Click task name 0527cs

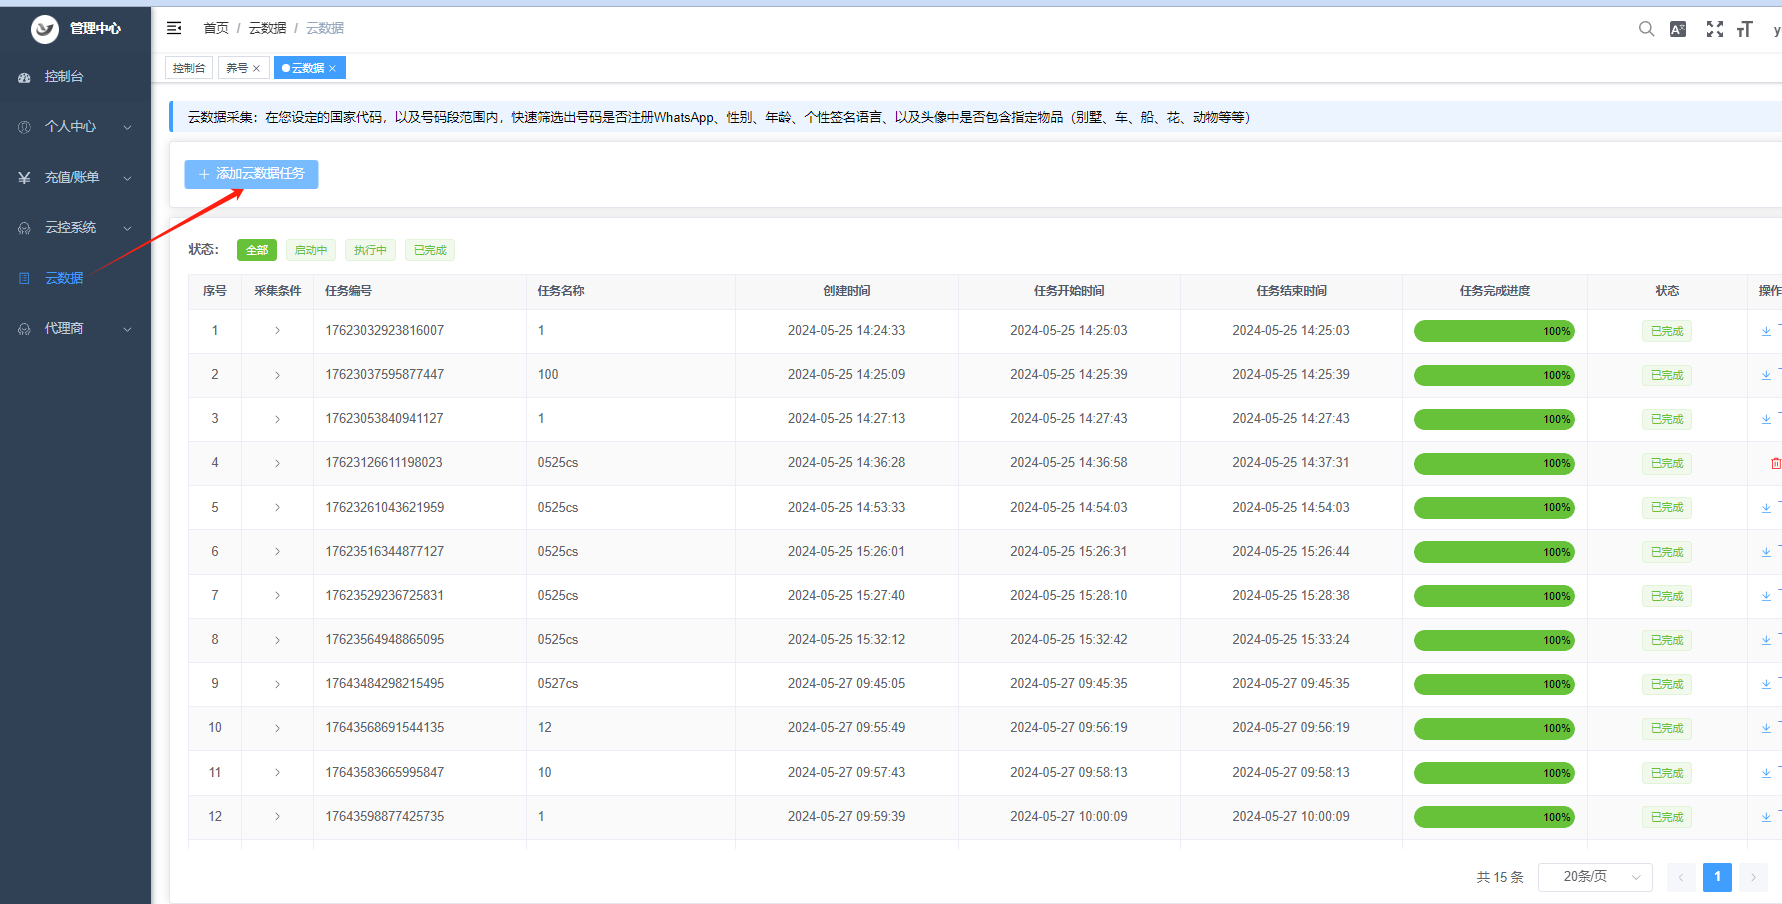[558, 684]
